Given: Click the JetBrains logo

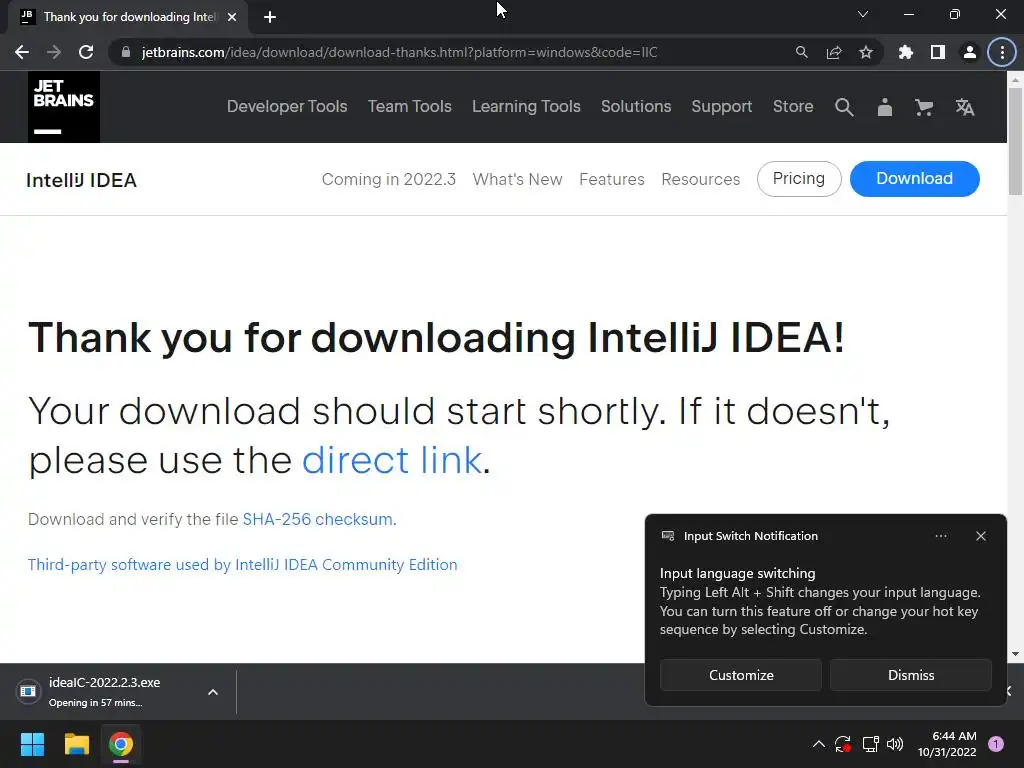Looking at the screenshot, I should [x=64, y=107].
